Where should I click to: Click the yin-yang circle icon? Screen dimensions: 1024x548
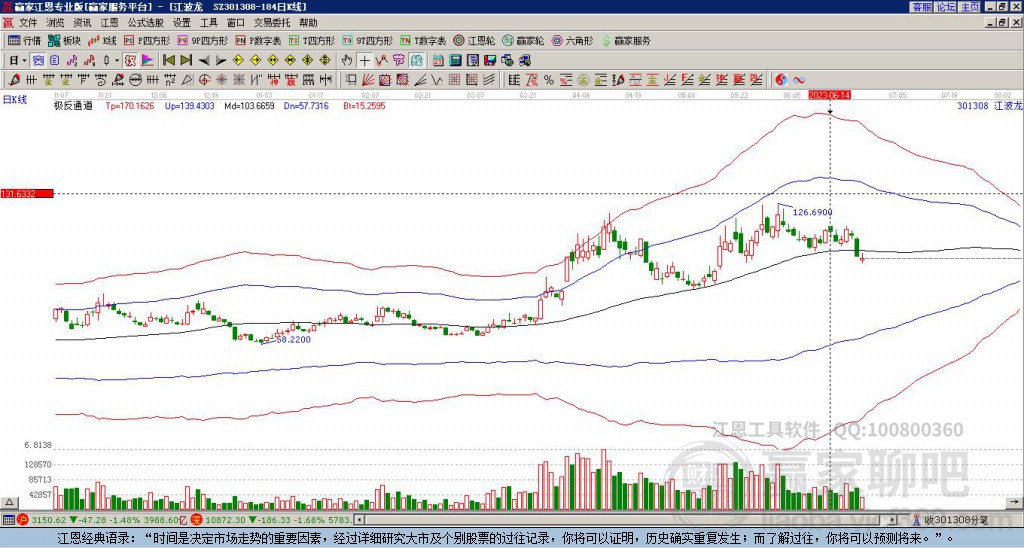point(782,80)
